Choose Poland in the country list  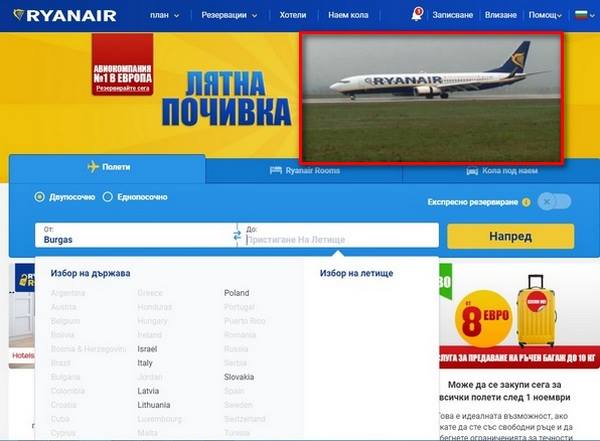tap(236, 293)
